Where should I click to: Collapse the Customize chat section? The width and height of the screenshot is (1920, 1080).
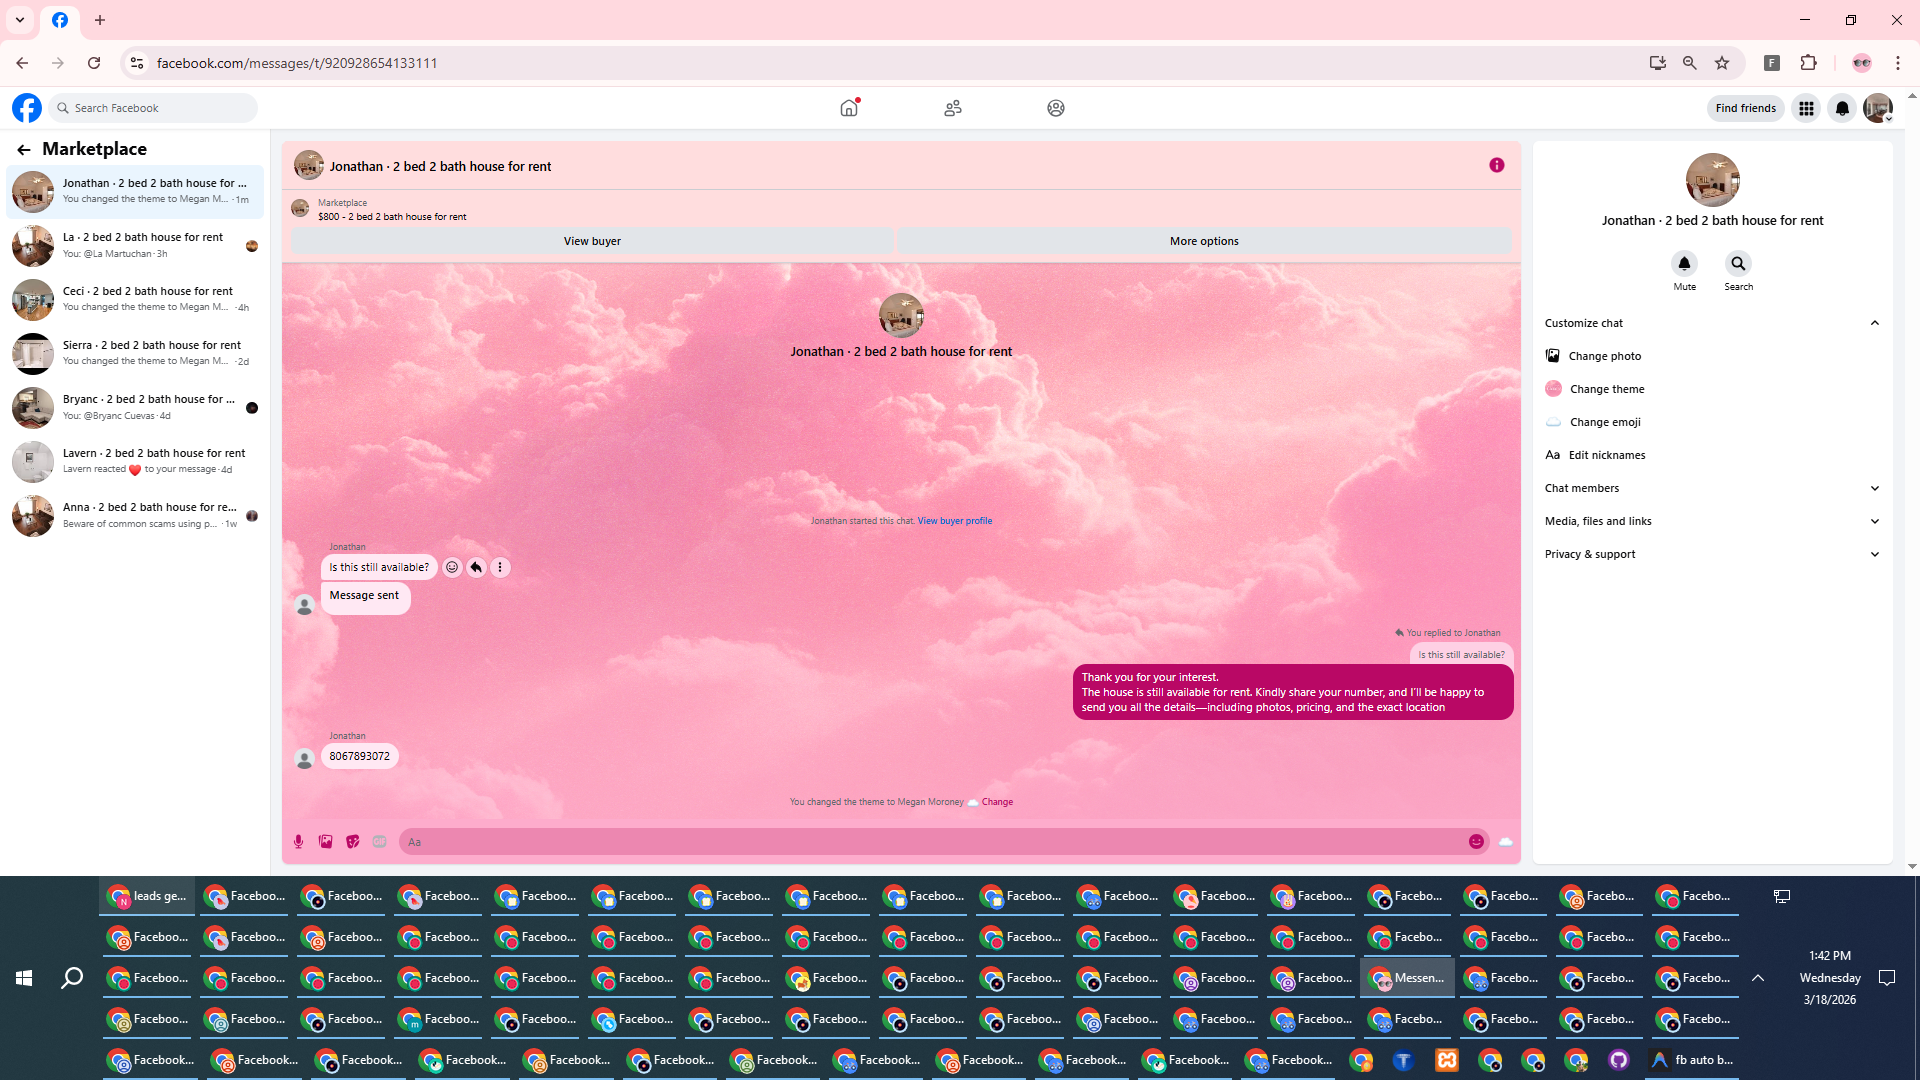click(1874, 323)
